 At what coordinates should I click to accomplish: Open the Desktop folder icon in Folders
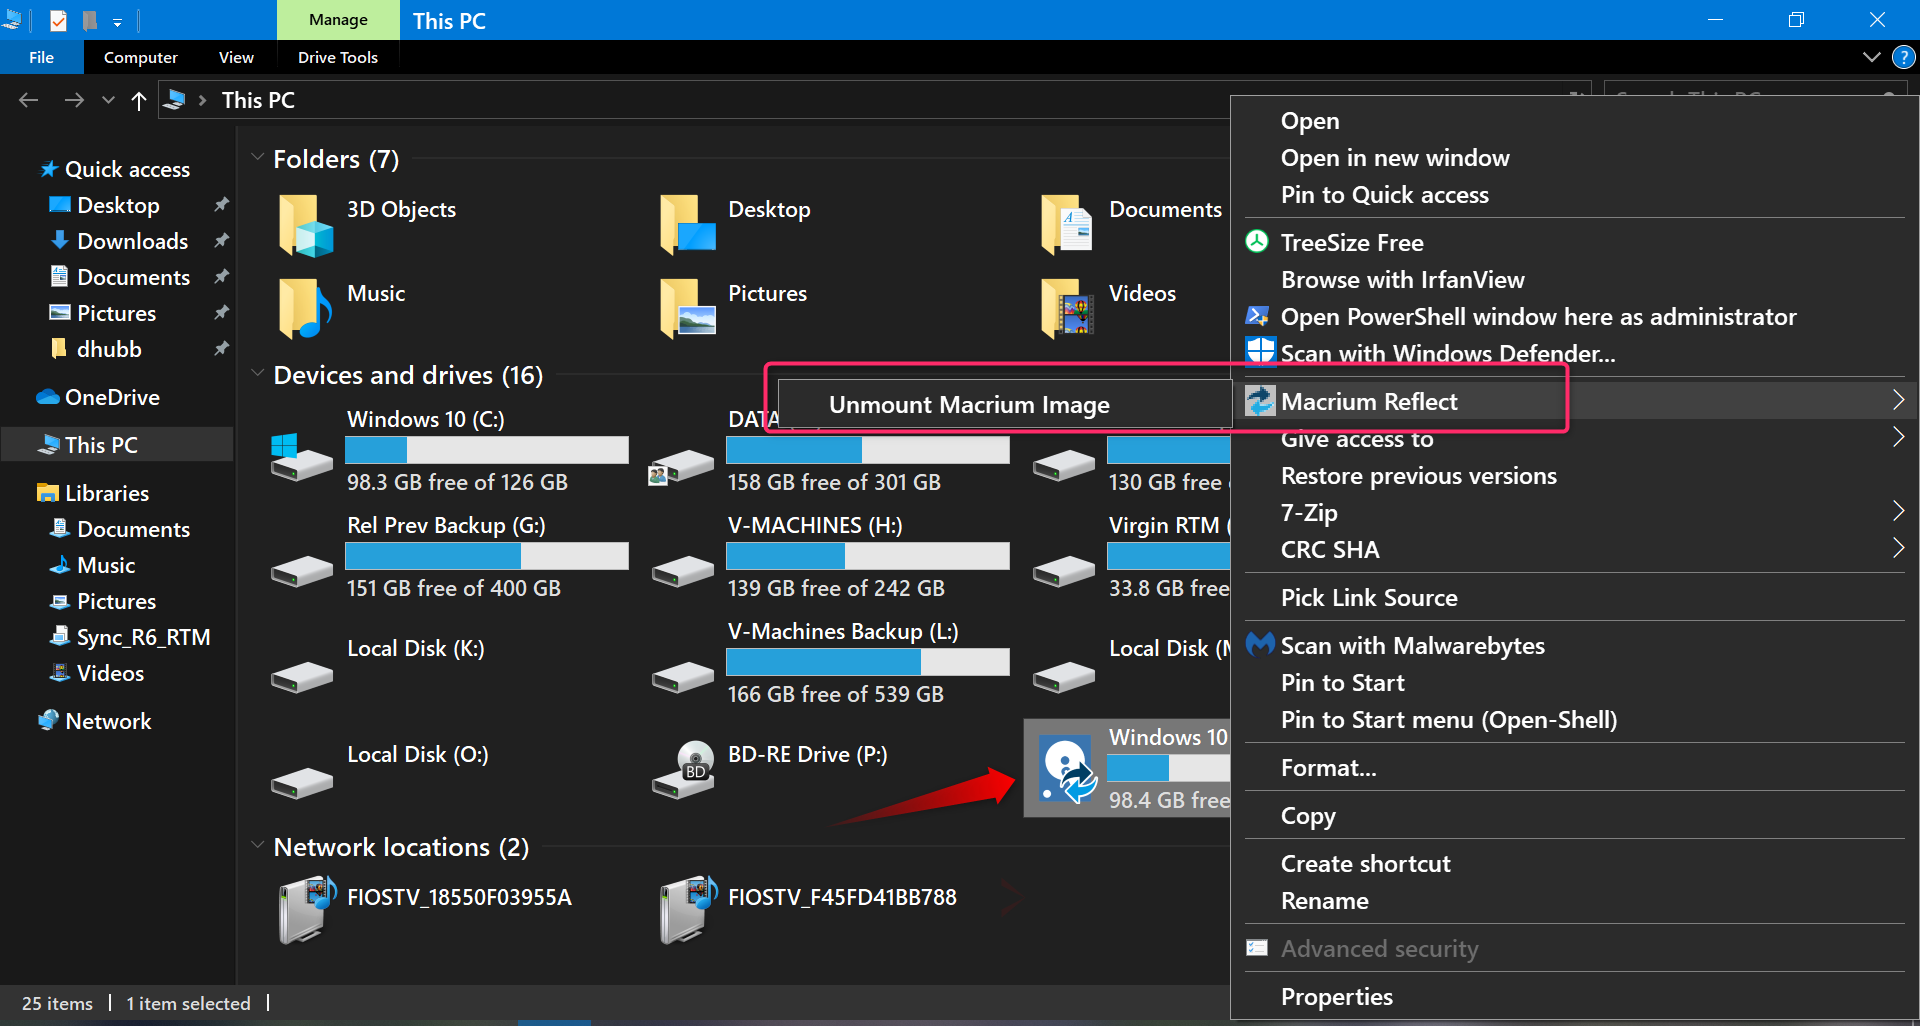(687, 224)
